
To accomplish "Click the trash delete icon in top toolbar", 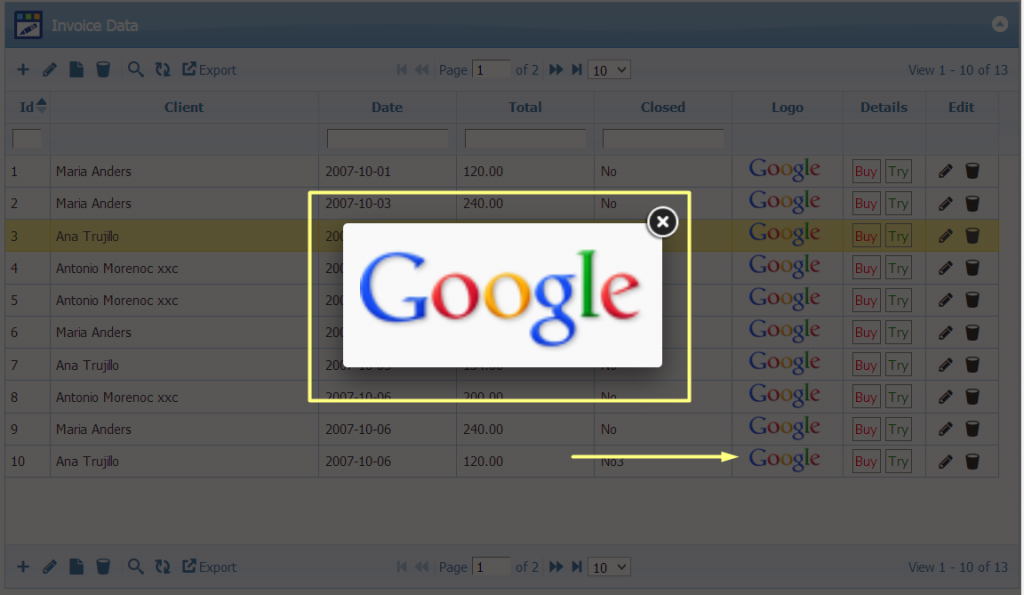I will (x=103, y=69).
